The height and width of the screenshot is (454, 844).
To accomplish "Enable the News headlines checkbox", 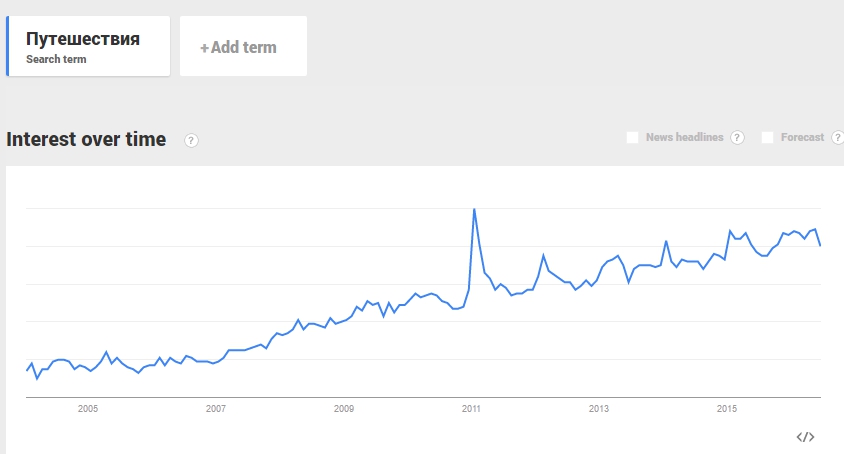I will click(632, 137).
